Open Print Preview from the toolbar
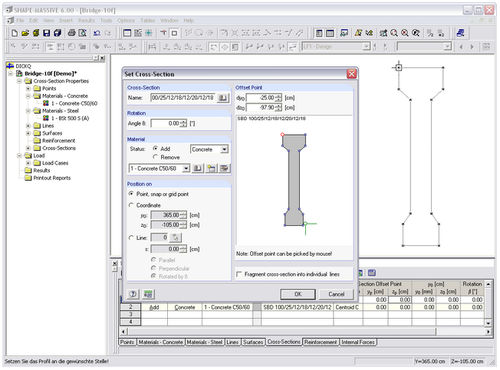The image size is (500, 370). (82, 33)
